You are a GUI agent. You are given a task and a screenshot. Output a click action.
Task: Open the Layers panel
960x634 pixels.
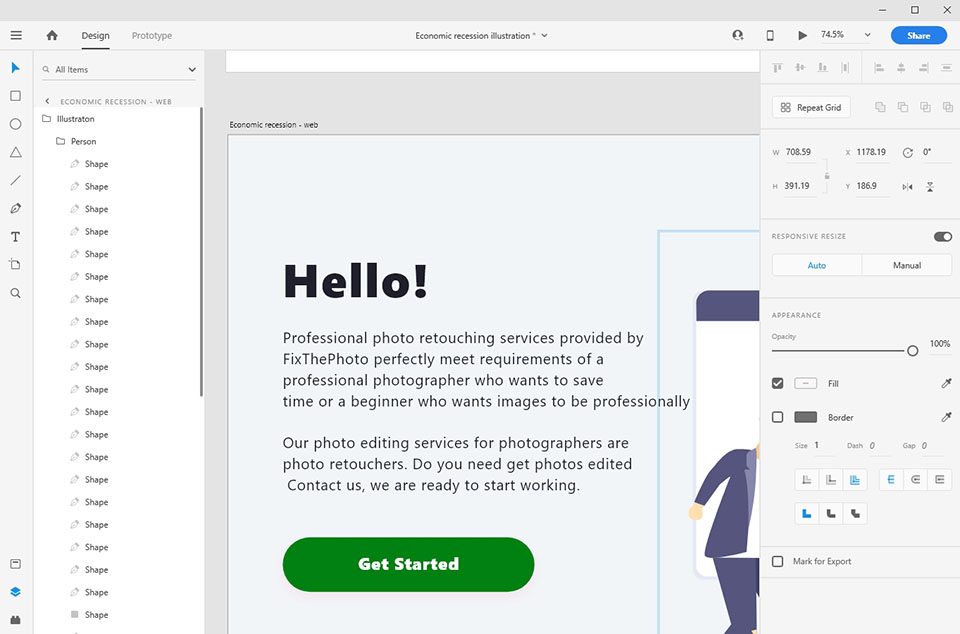pos(15,591)
